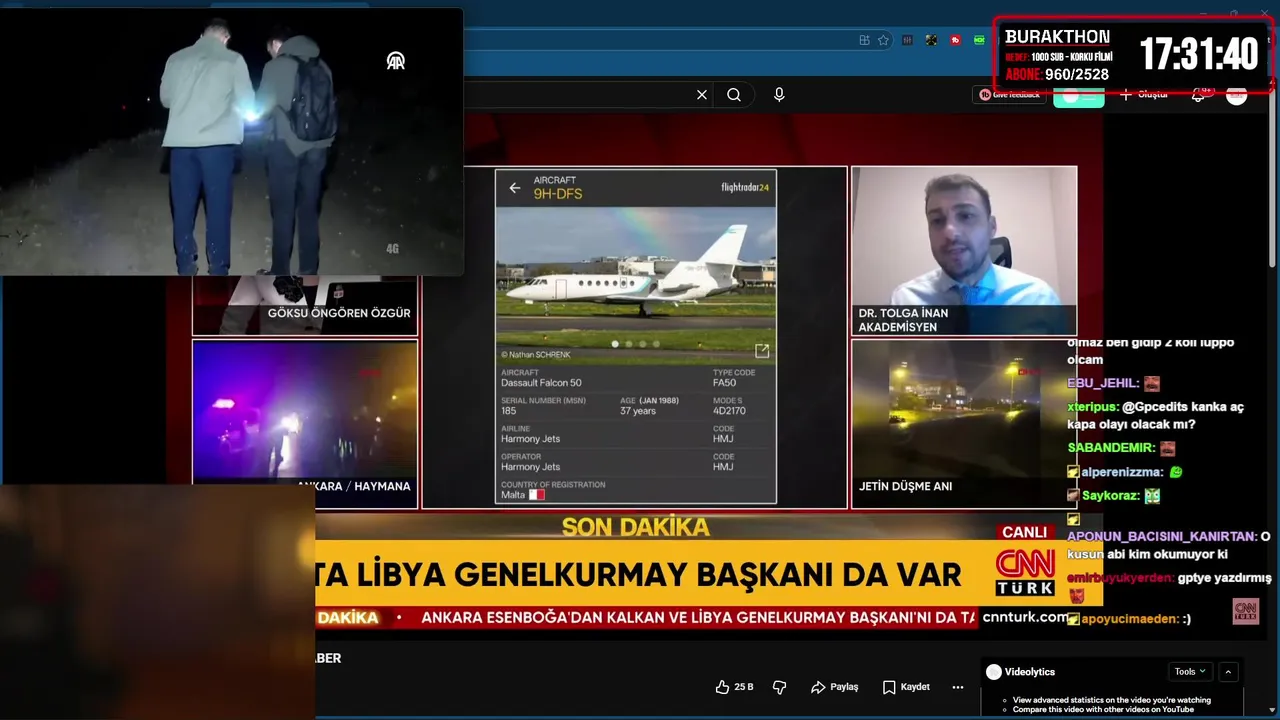The height and width of the screenshot is (720, 1280).
Task: Click chat username APONUN_BACISINI_KANIRTAN
Action: pyautogui.click(x=1161, y=537)
